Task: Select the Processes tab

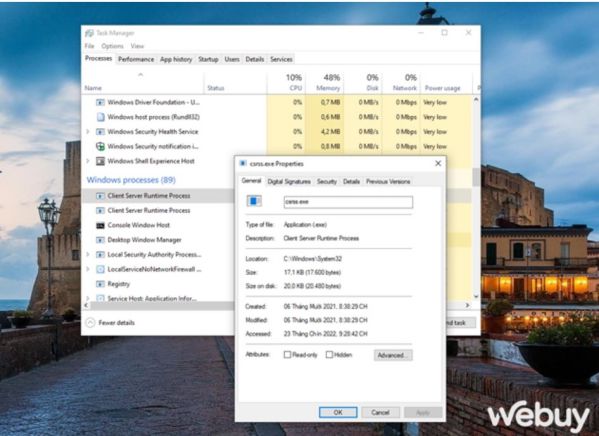Action: 99,58
